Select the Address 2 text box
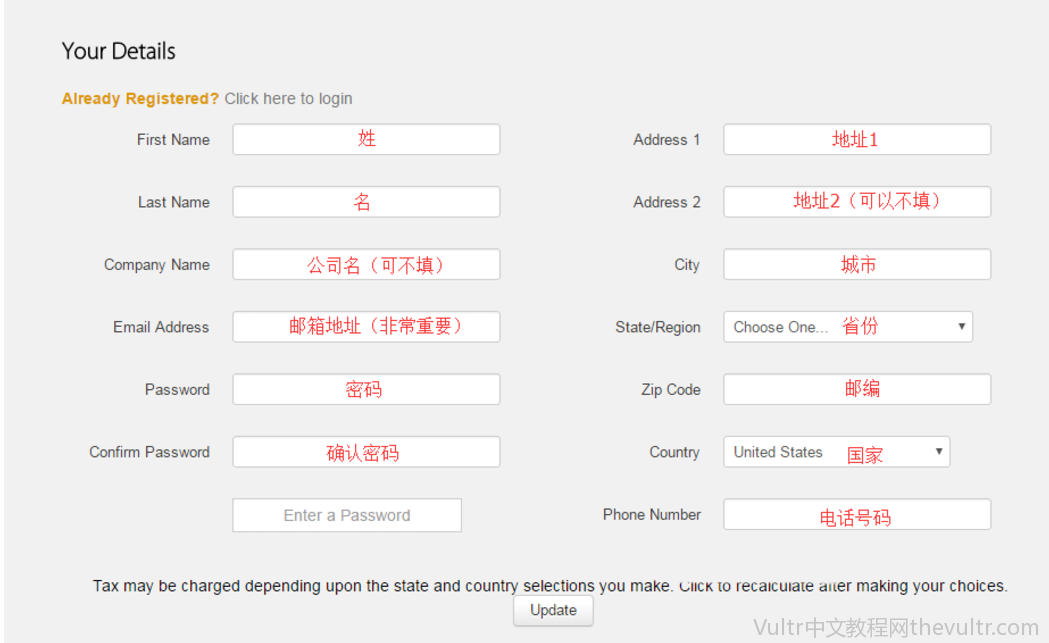The image size is (1049, 643). 857,202
